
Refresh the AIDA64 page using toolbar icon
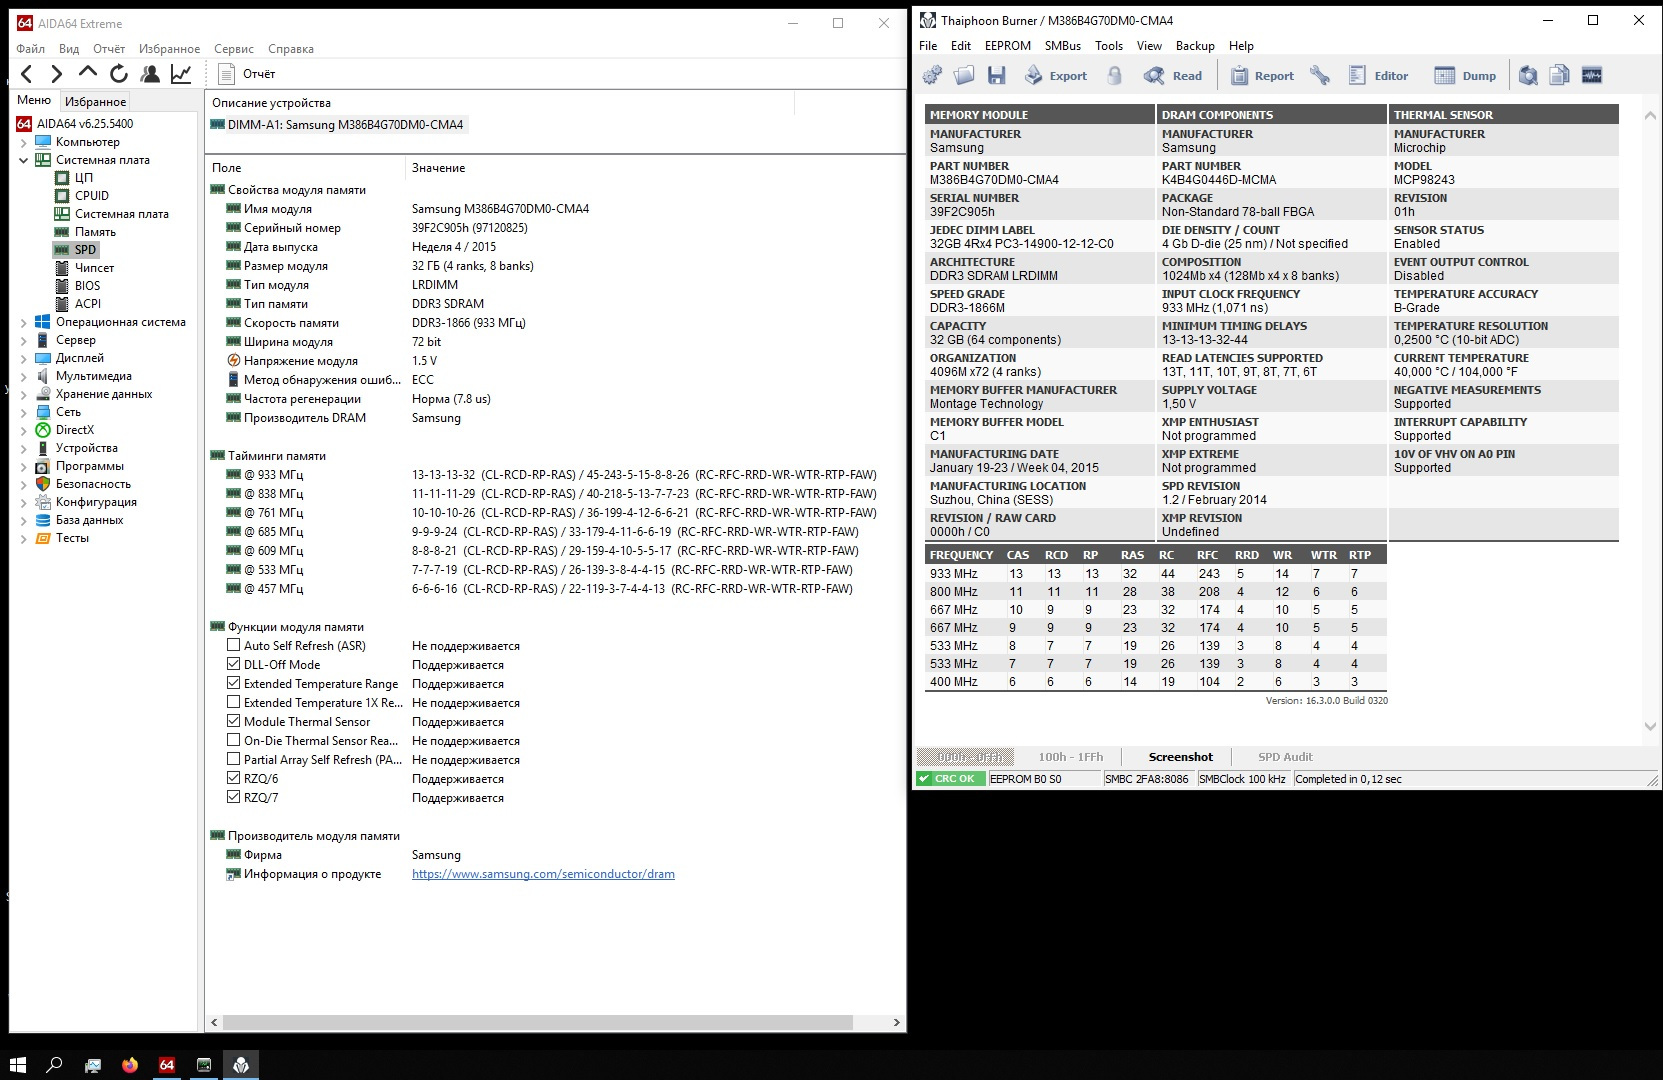pyautogui.click(x=119, y=74)
